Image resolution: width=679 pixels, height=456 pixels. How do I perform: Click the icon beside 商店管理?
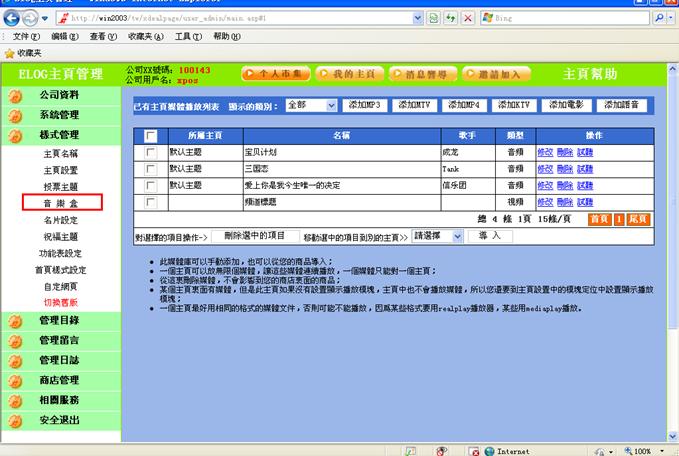point(14,380)
